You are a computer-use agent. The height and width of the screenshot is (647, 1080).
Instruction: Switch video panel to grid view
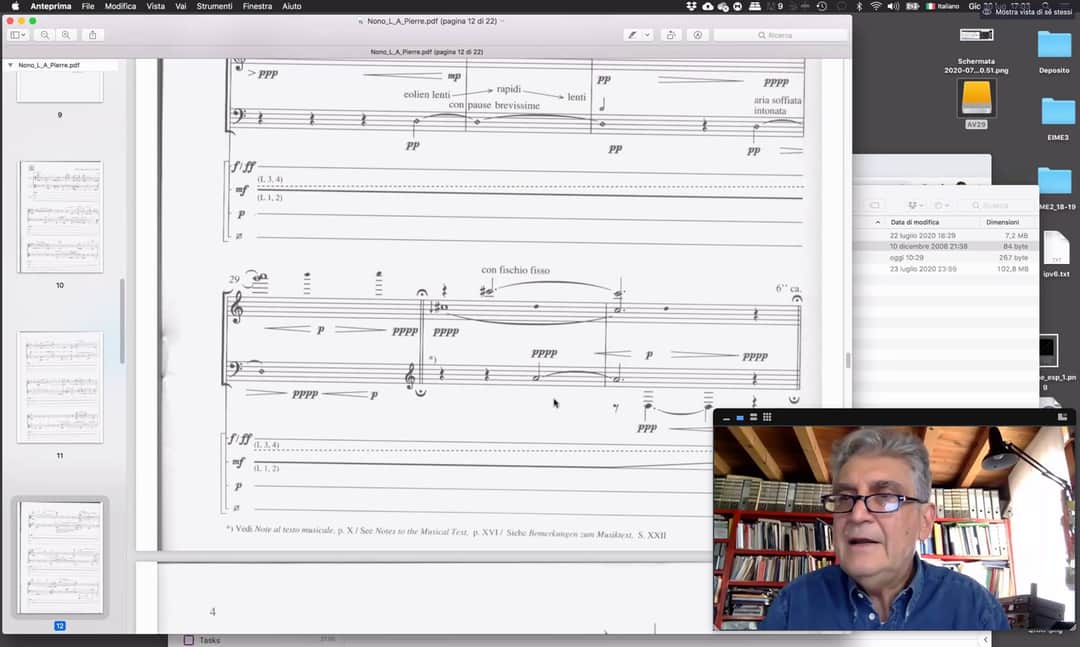click(x=767, y=418)
